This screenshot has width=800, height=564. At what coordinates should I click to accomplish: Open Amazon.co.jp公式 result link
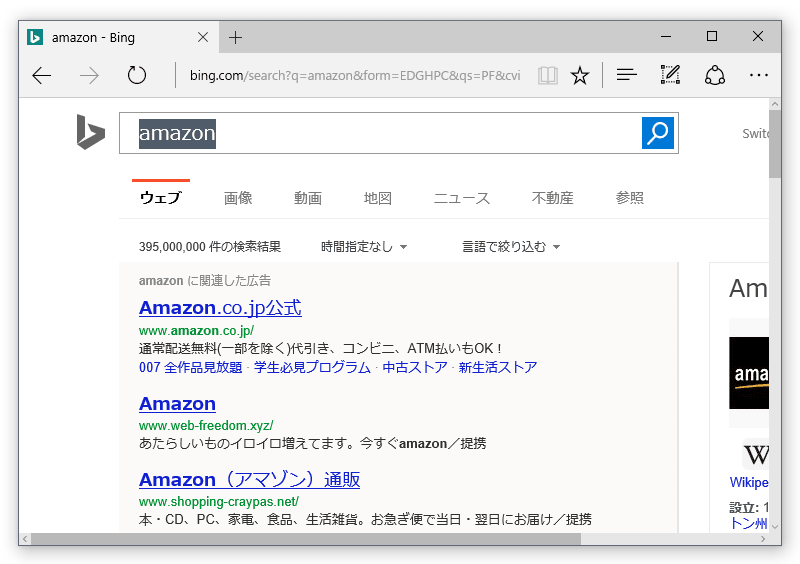click(220, 308)
